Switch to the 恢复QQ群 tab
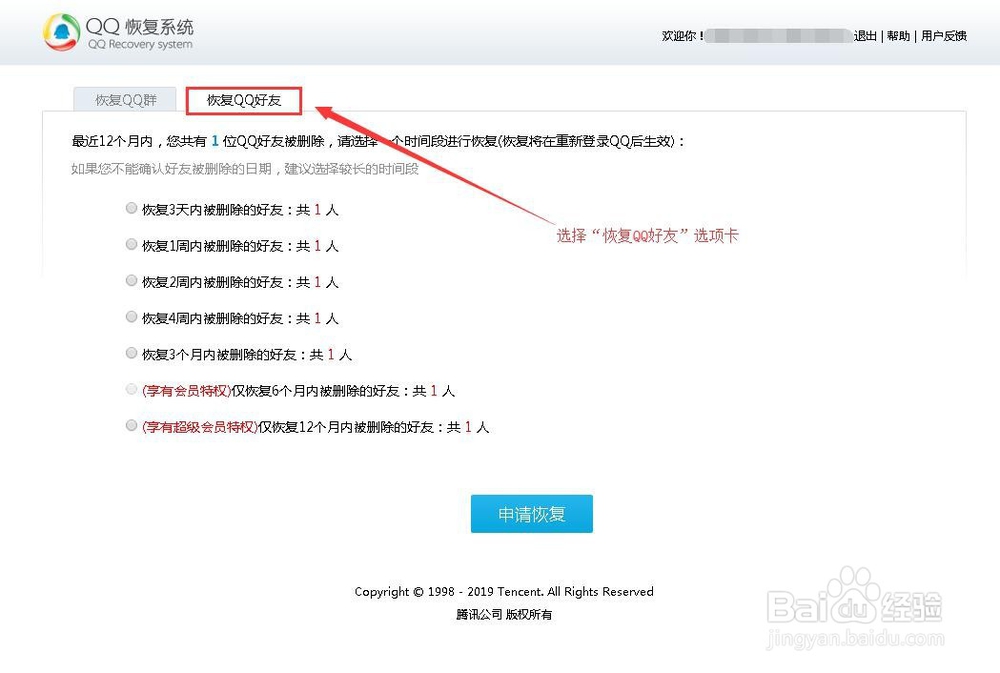1000x673 pixels. coord(124,99)
